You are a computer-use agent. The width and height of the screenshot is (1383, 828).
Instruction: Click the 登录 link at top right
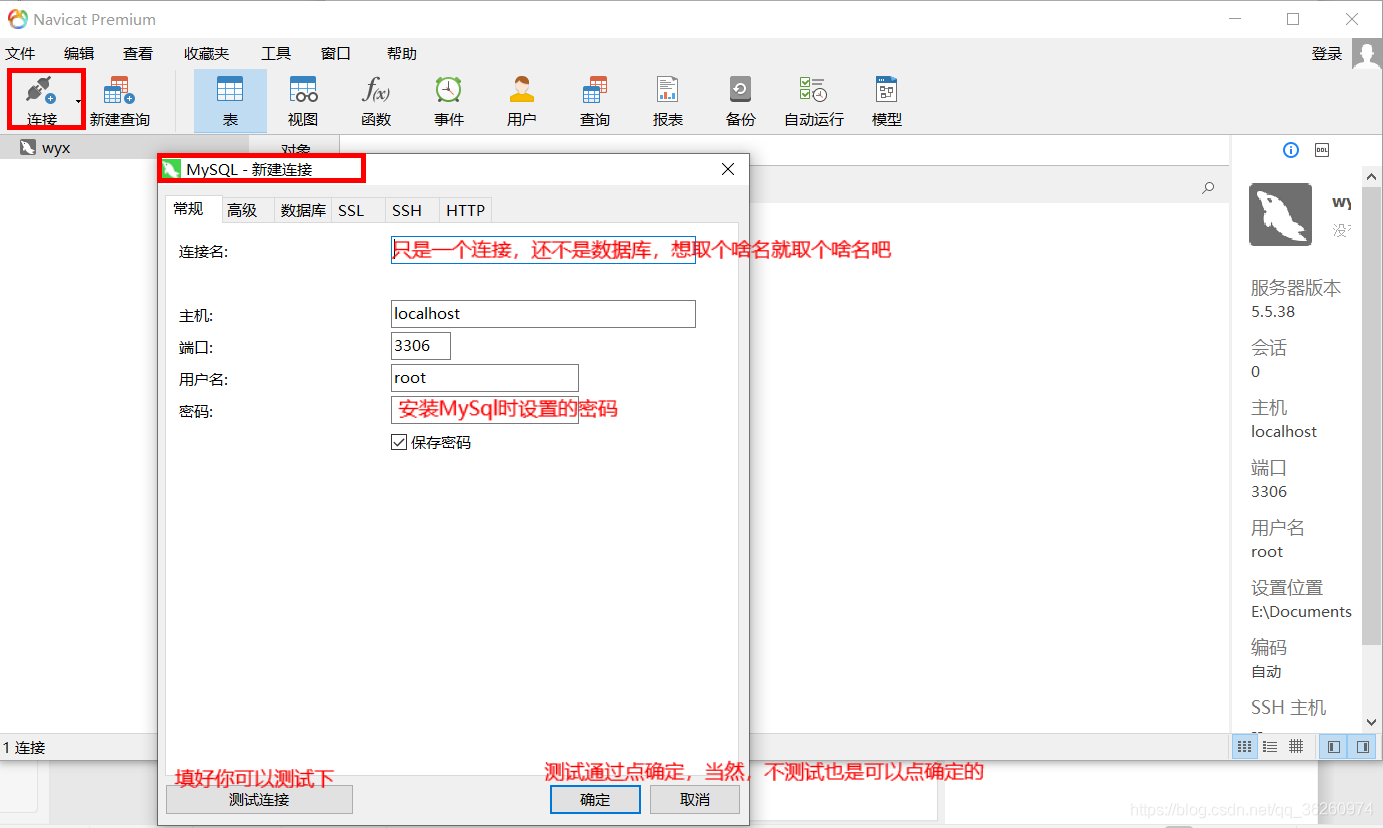pos(1327,54)
